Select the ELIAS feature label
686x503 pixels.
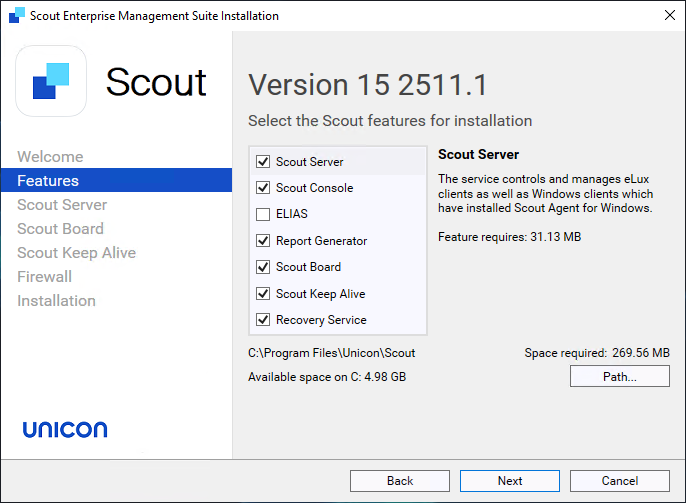pyautogui.click(x=292, y=214)
